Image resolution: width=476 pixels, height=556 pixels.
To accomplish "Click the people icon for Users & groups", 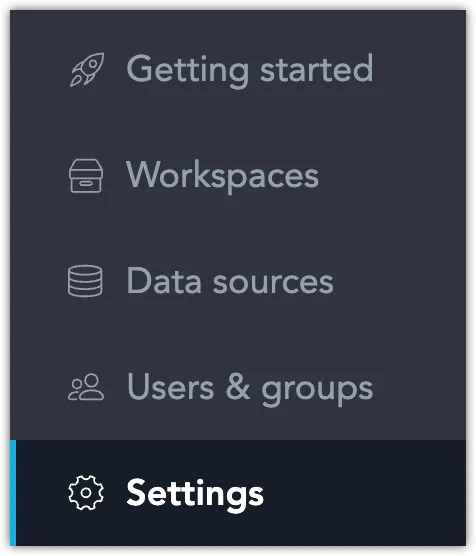I will (86, 387).
